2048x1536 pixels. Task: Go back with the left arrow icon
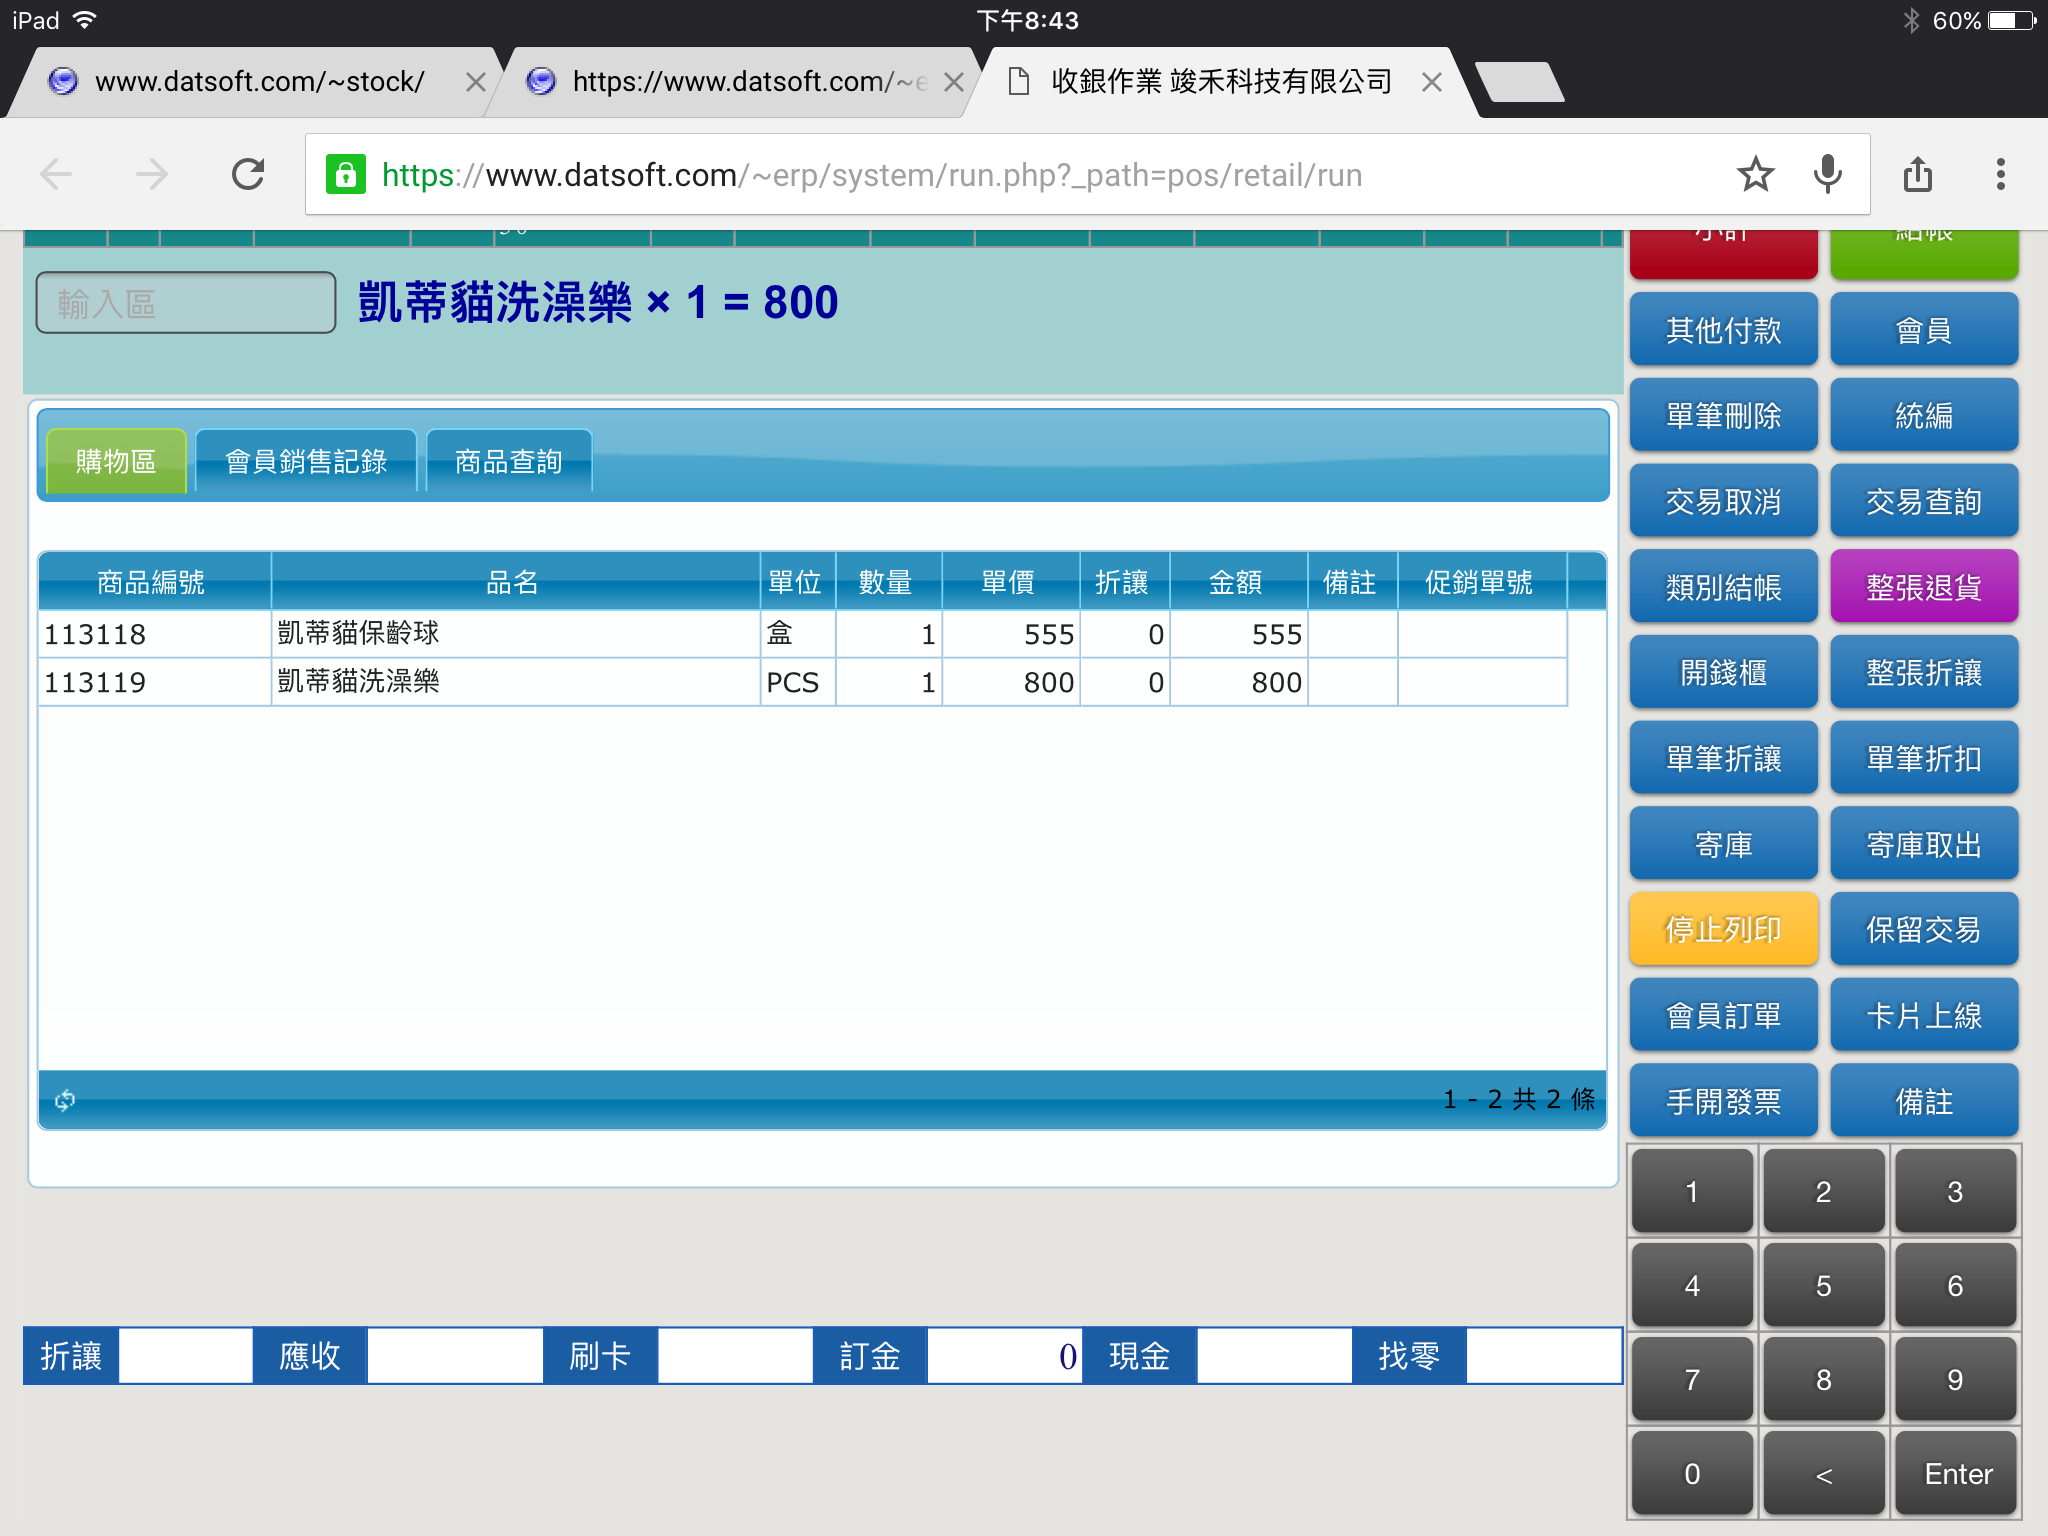tap(56, 175)
